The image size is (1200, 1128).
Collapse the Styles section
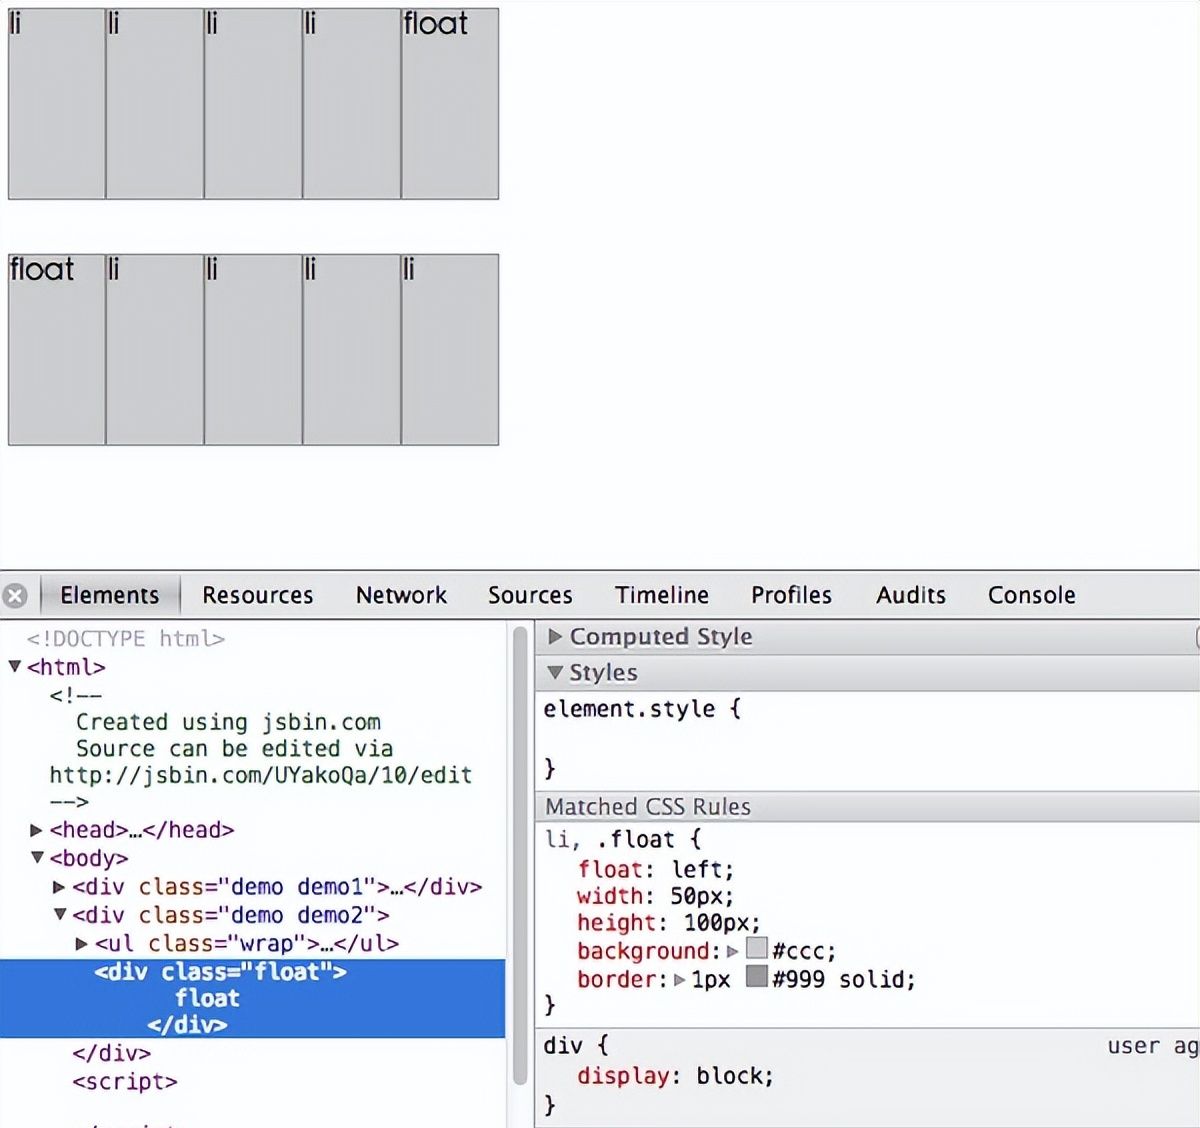click(555, 673)
